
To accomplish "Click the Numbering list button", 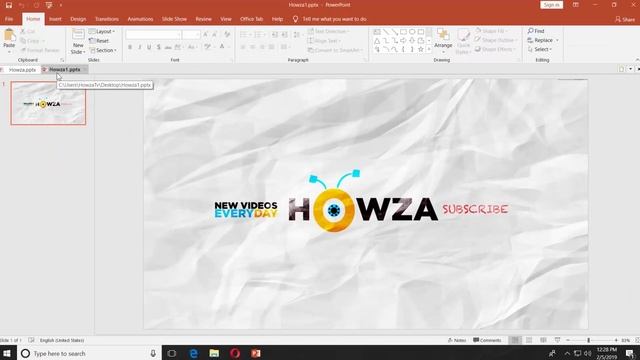I will pos(259,35).
